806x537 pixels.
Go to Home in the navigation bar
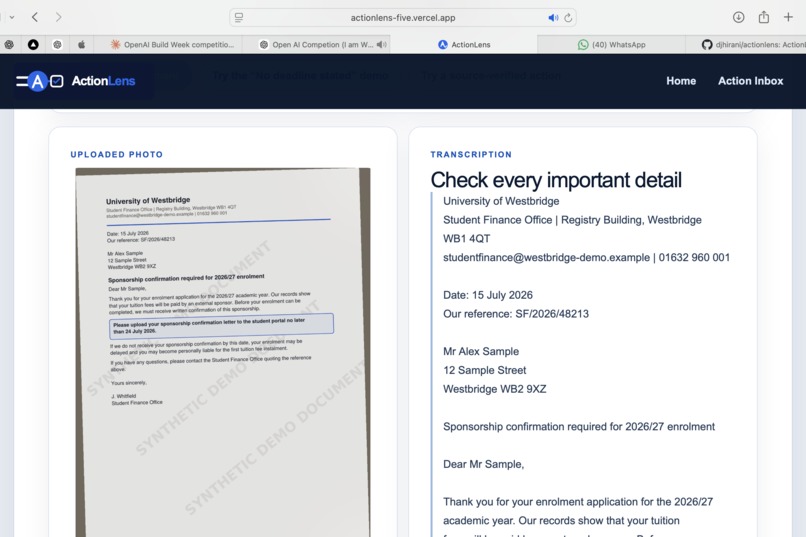point(681,81)
